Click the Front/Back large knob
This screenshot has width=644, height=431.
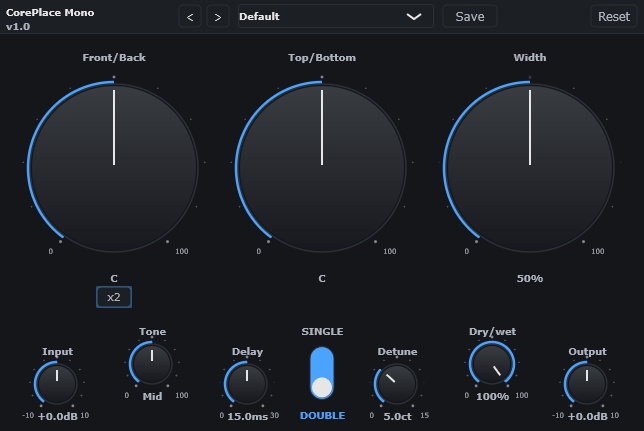point(114,167)
